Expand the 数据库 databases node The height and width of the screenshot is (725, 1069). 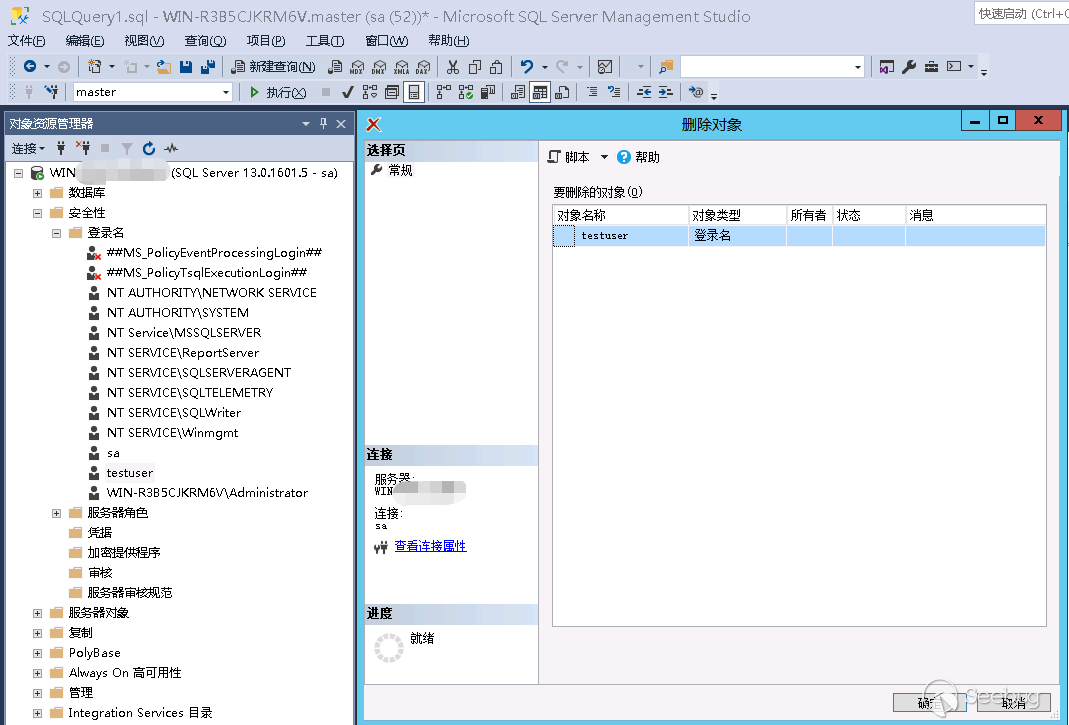(x=38, y=193)
